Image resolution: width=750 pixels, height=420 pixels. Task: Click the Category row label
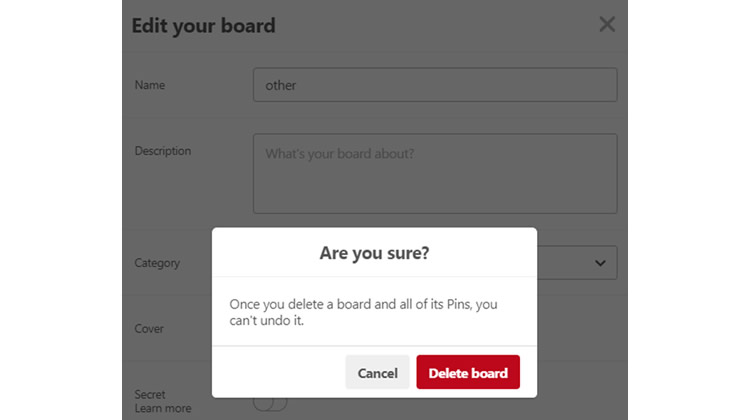tap(157, 263)
